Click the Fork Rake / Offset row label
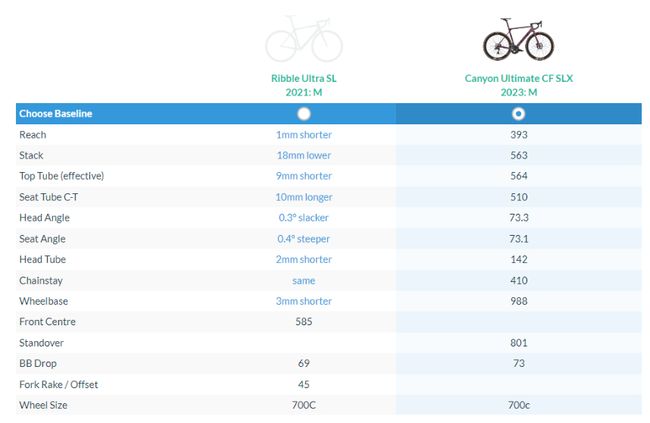Image resolution: width=650 pixels, height=423 pixels. click(x=59, y=385)
